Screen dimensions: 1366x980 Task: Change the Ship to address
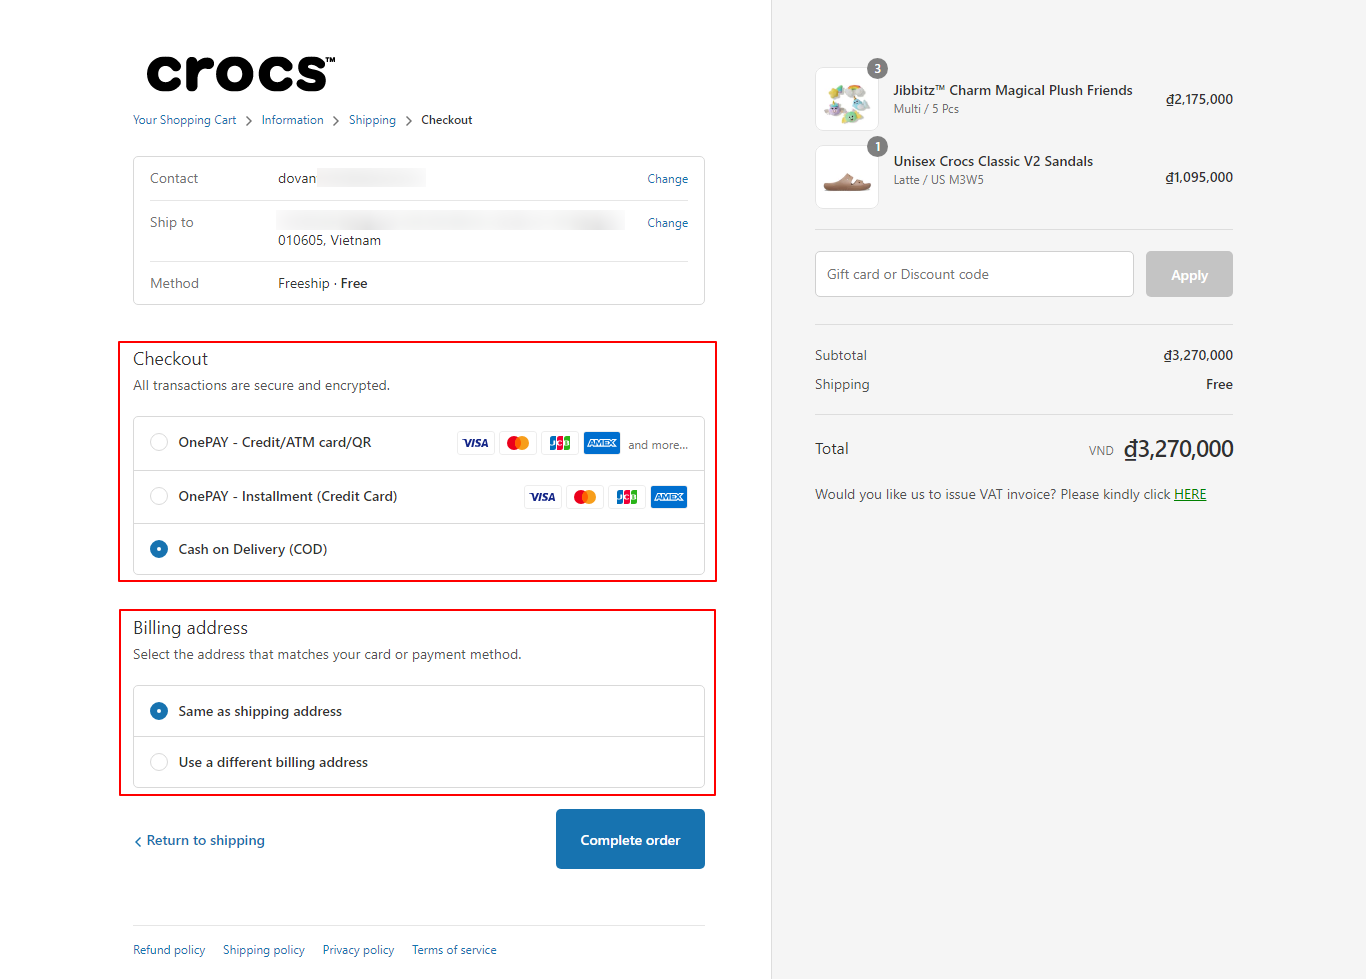point(668,223)
